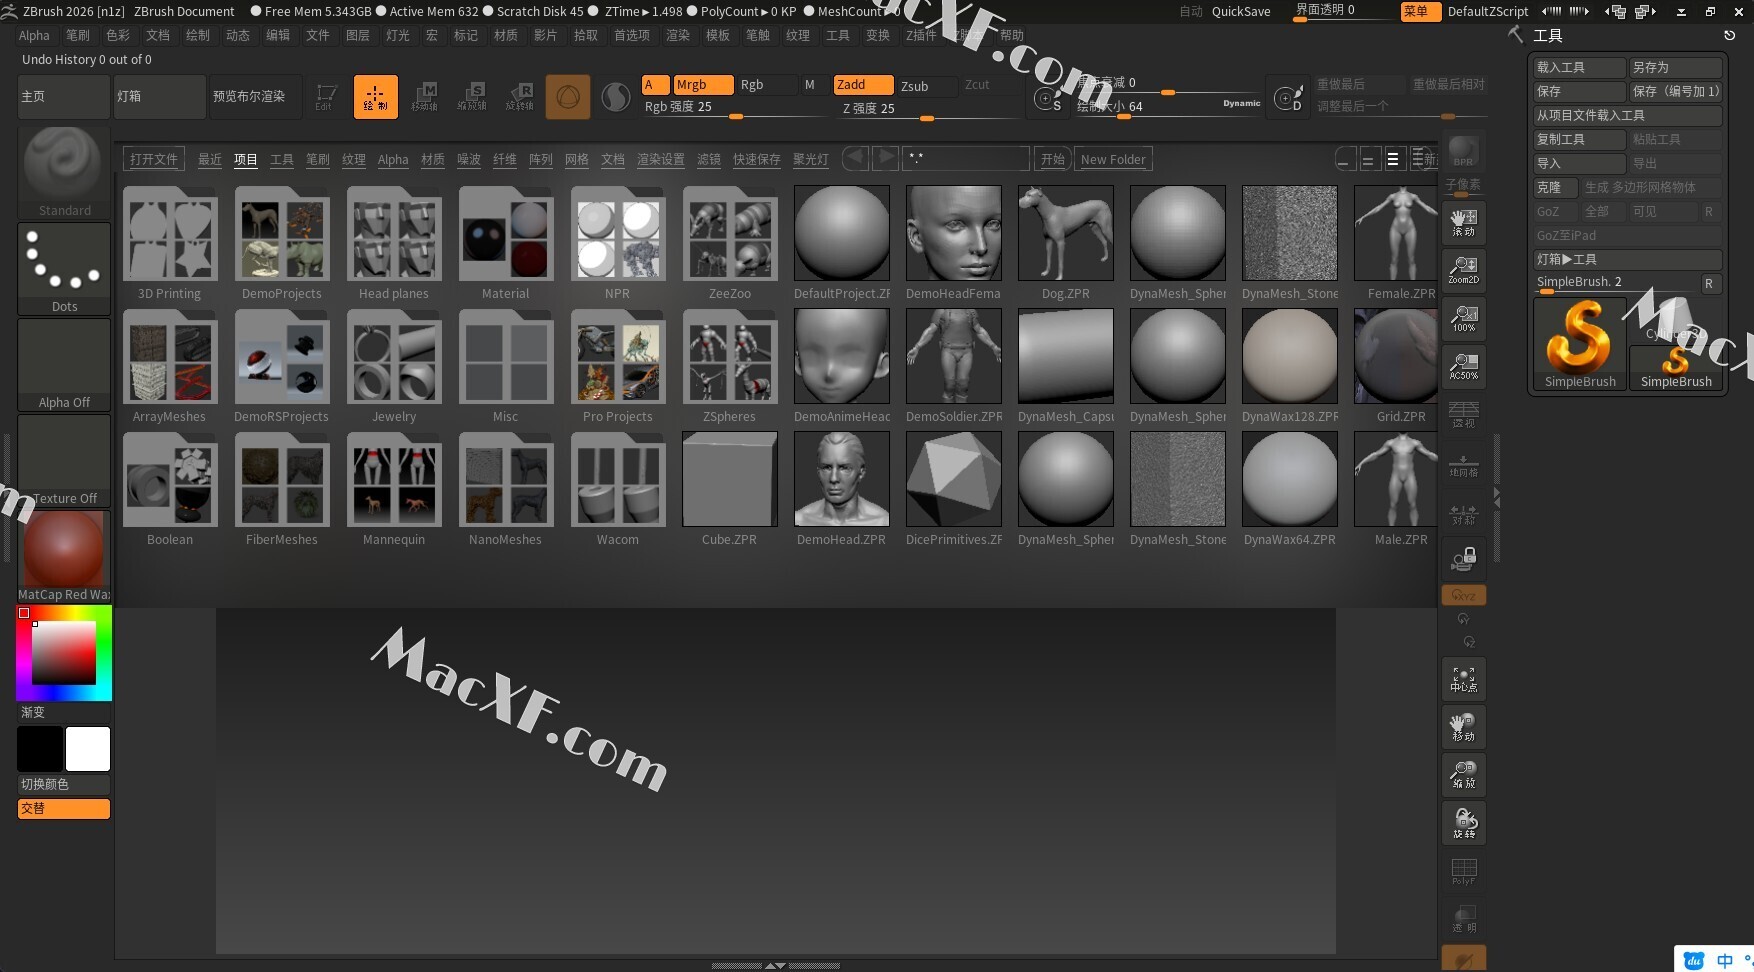The width and height of the screenshot is (1754, 972).
Task: Toggle the XYZ rotation button
Action: [x=1463, y=595]
